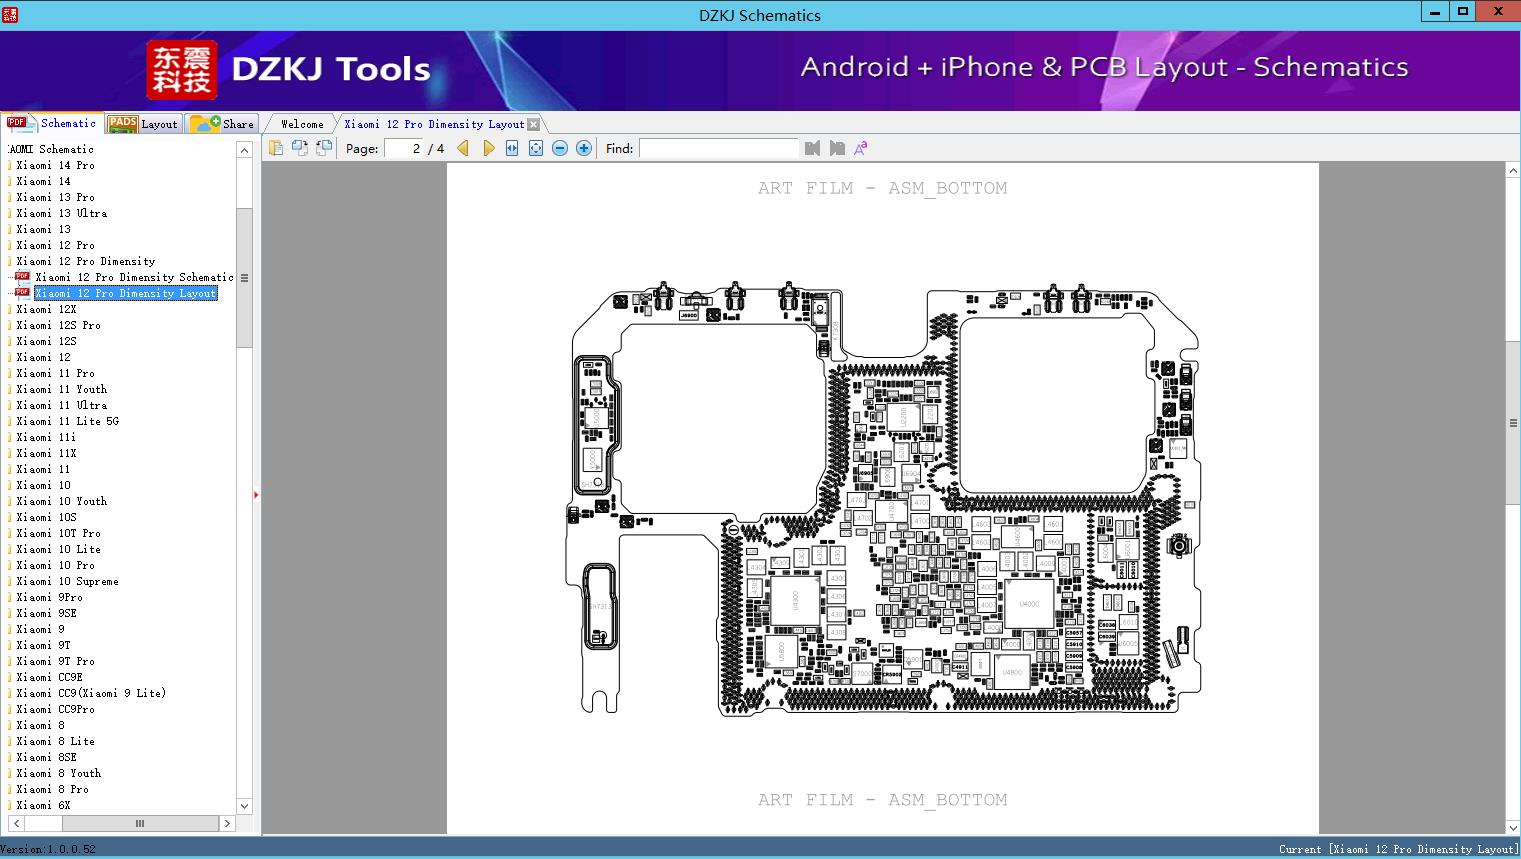Expand the Xiaomi 12X tree folder

click(x=46, y=309)
